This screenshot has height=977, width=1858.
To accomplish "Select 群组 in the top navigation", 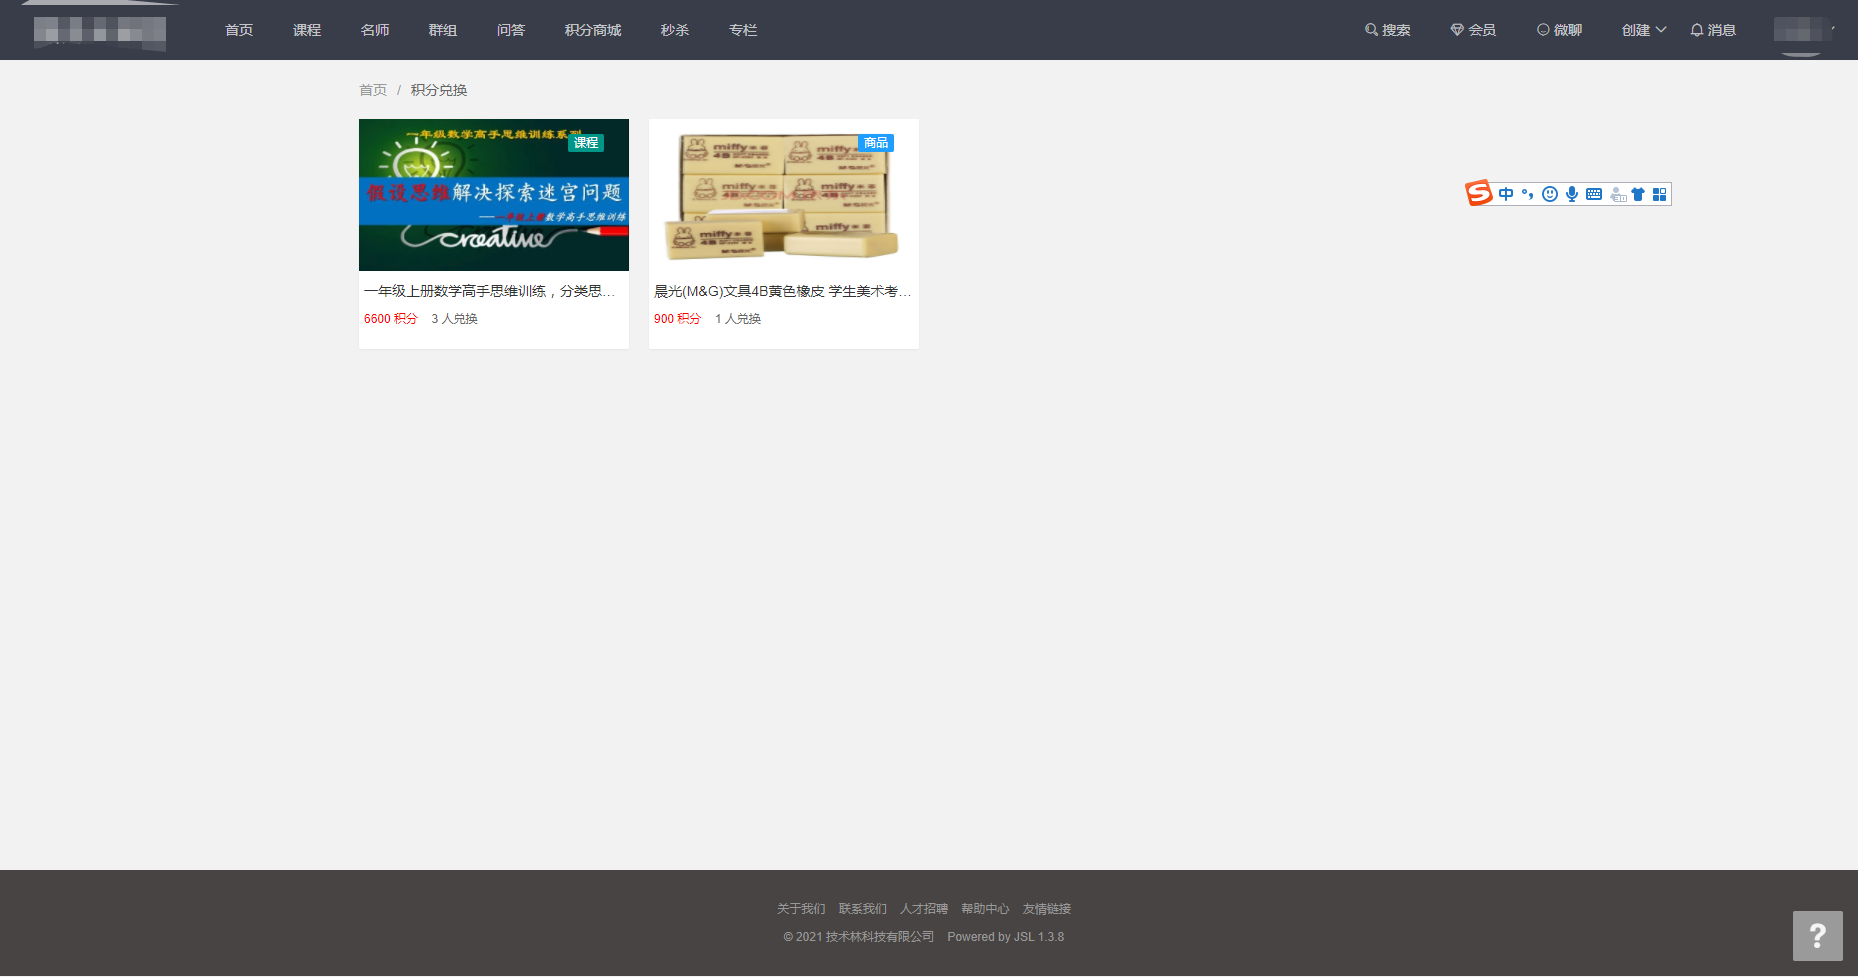I will tap(443, 30).
